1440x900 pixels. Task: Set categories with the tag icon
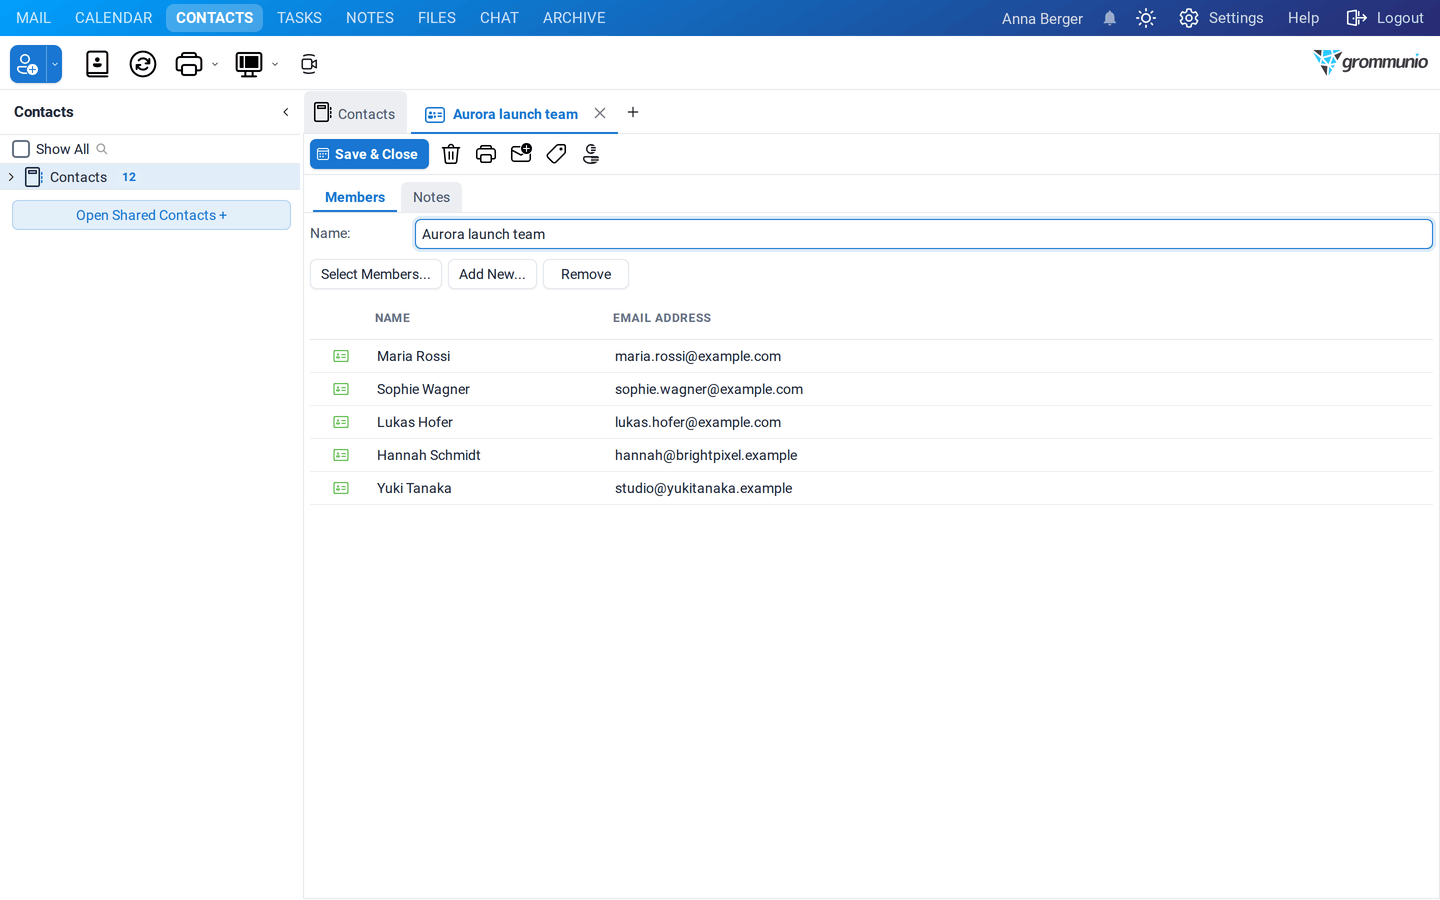[x=556, y=154]
